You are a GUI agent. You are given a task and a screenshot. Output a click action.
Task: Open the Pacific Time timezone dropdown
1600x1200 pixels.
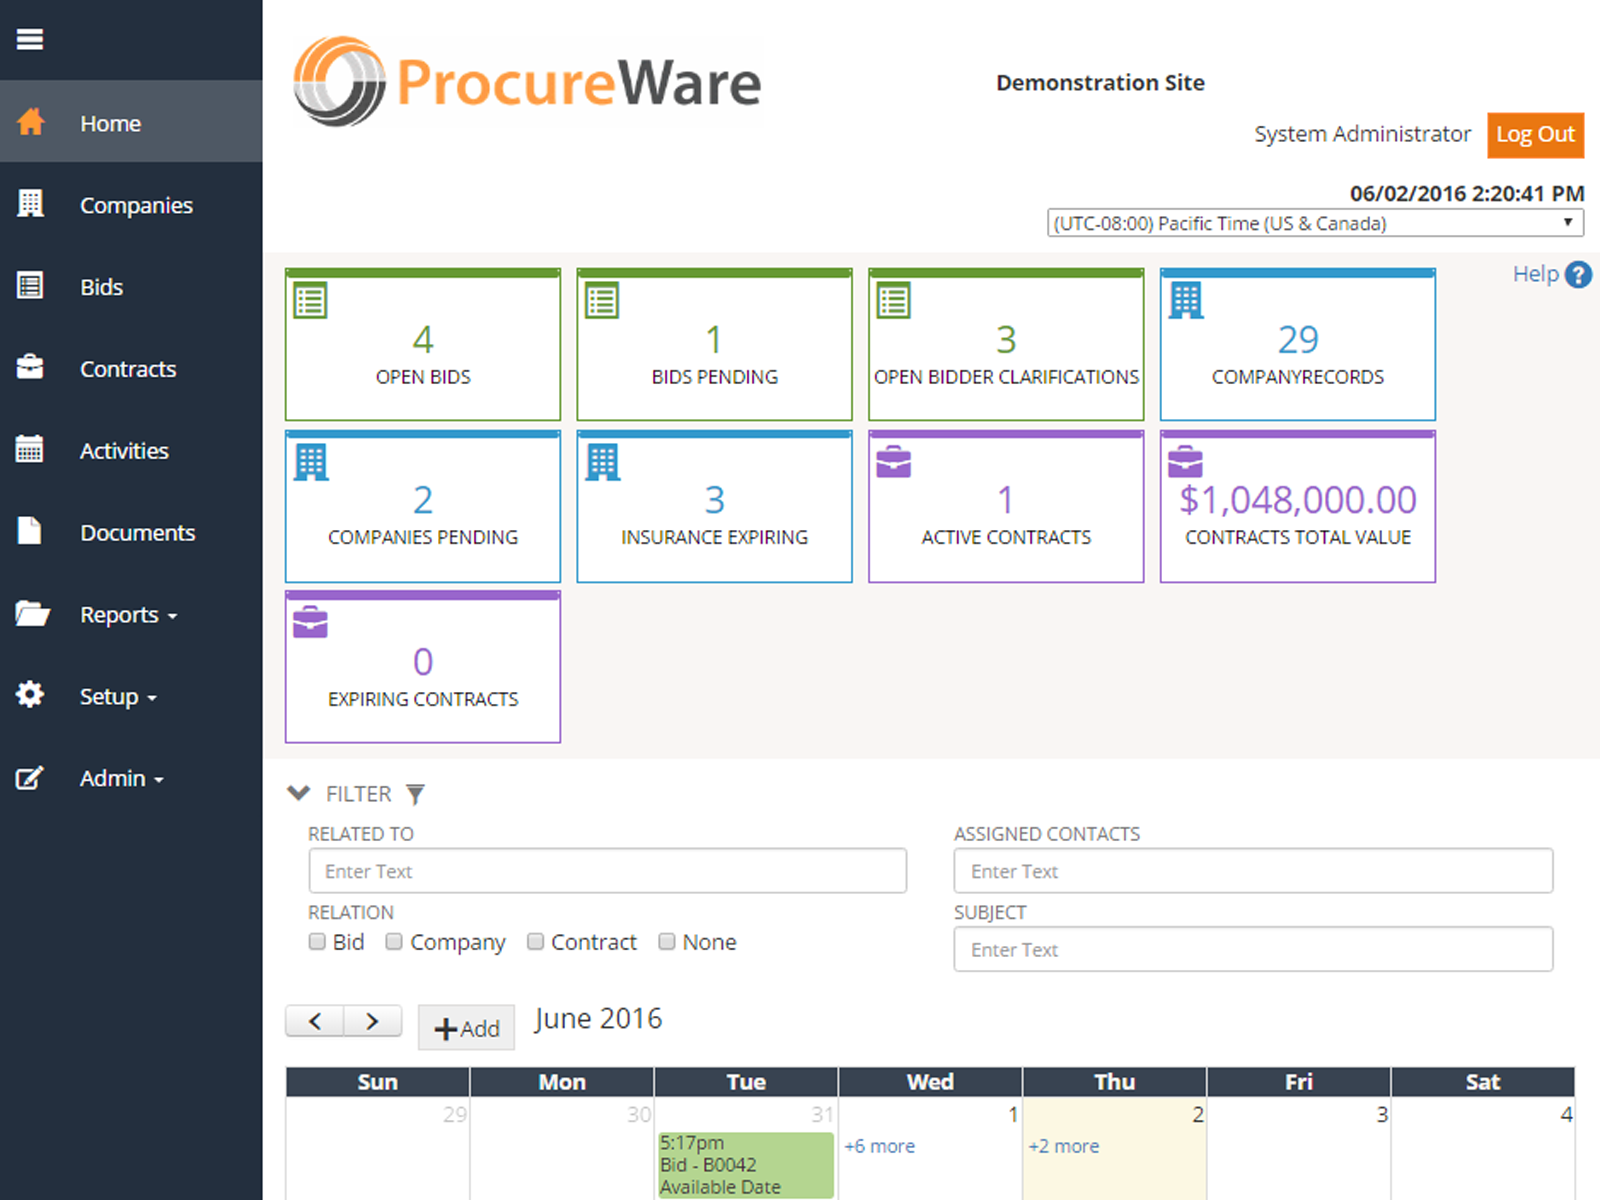[x=1315, y=223]
